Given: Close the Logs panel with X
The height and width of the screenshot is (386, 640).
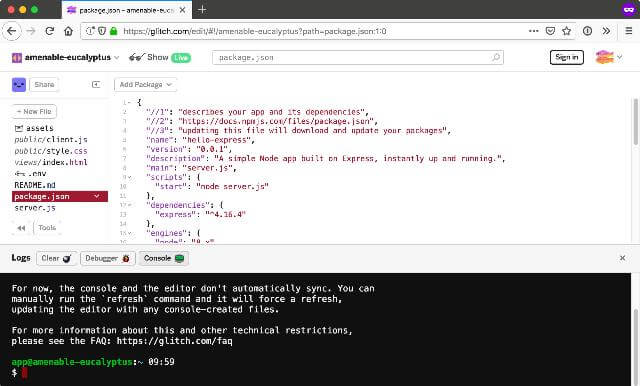Looking at the screenshot, I should point(622,258).
